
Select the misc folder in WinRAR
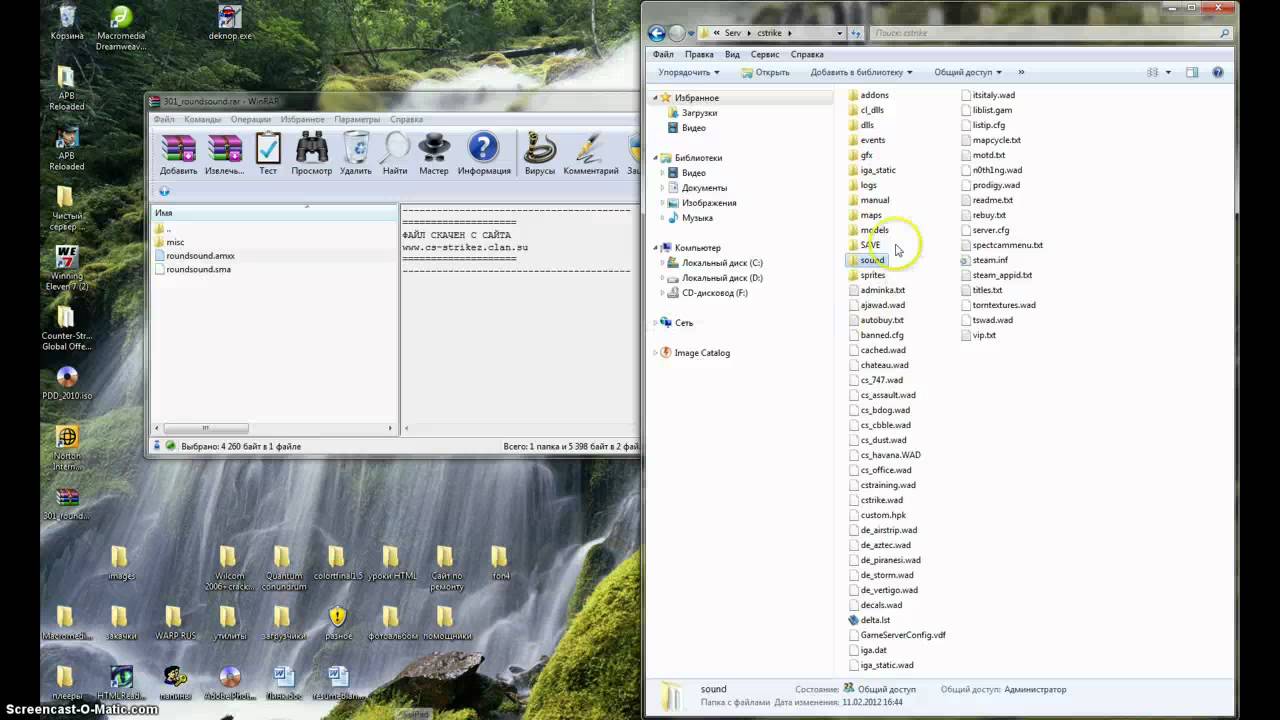click(174, 242)
